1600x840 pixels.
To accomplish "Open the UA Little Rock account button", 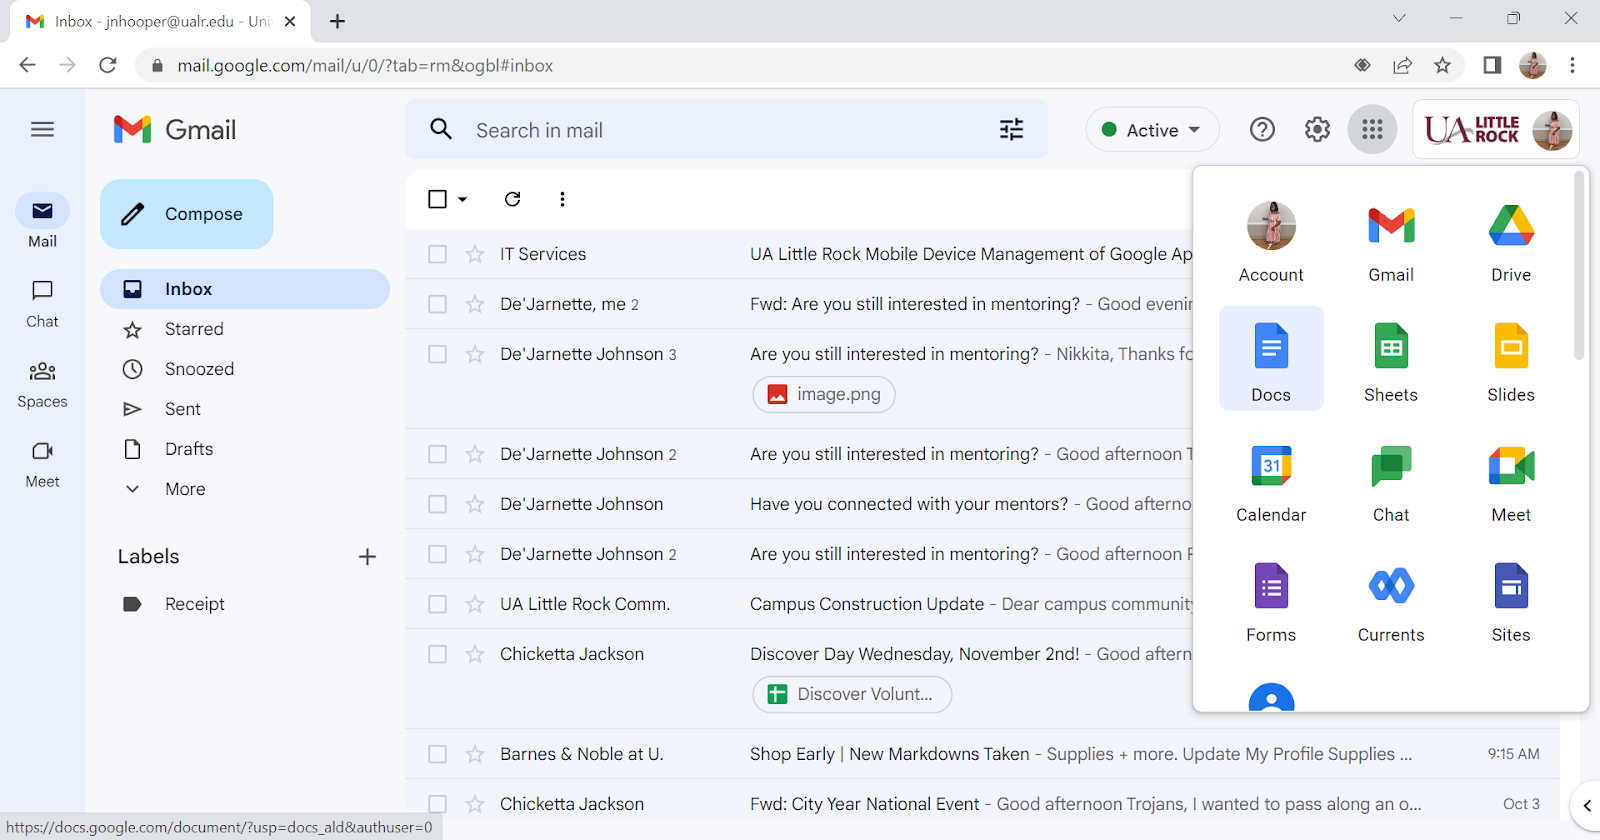I will click(1496, 129).
